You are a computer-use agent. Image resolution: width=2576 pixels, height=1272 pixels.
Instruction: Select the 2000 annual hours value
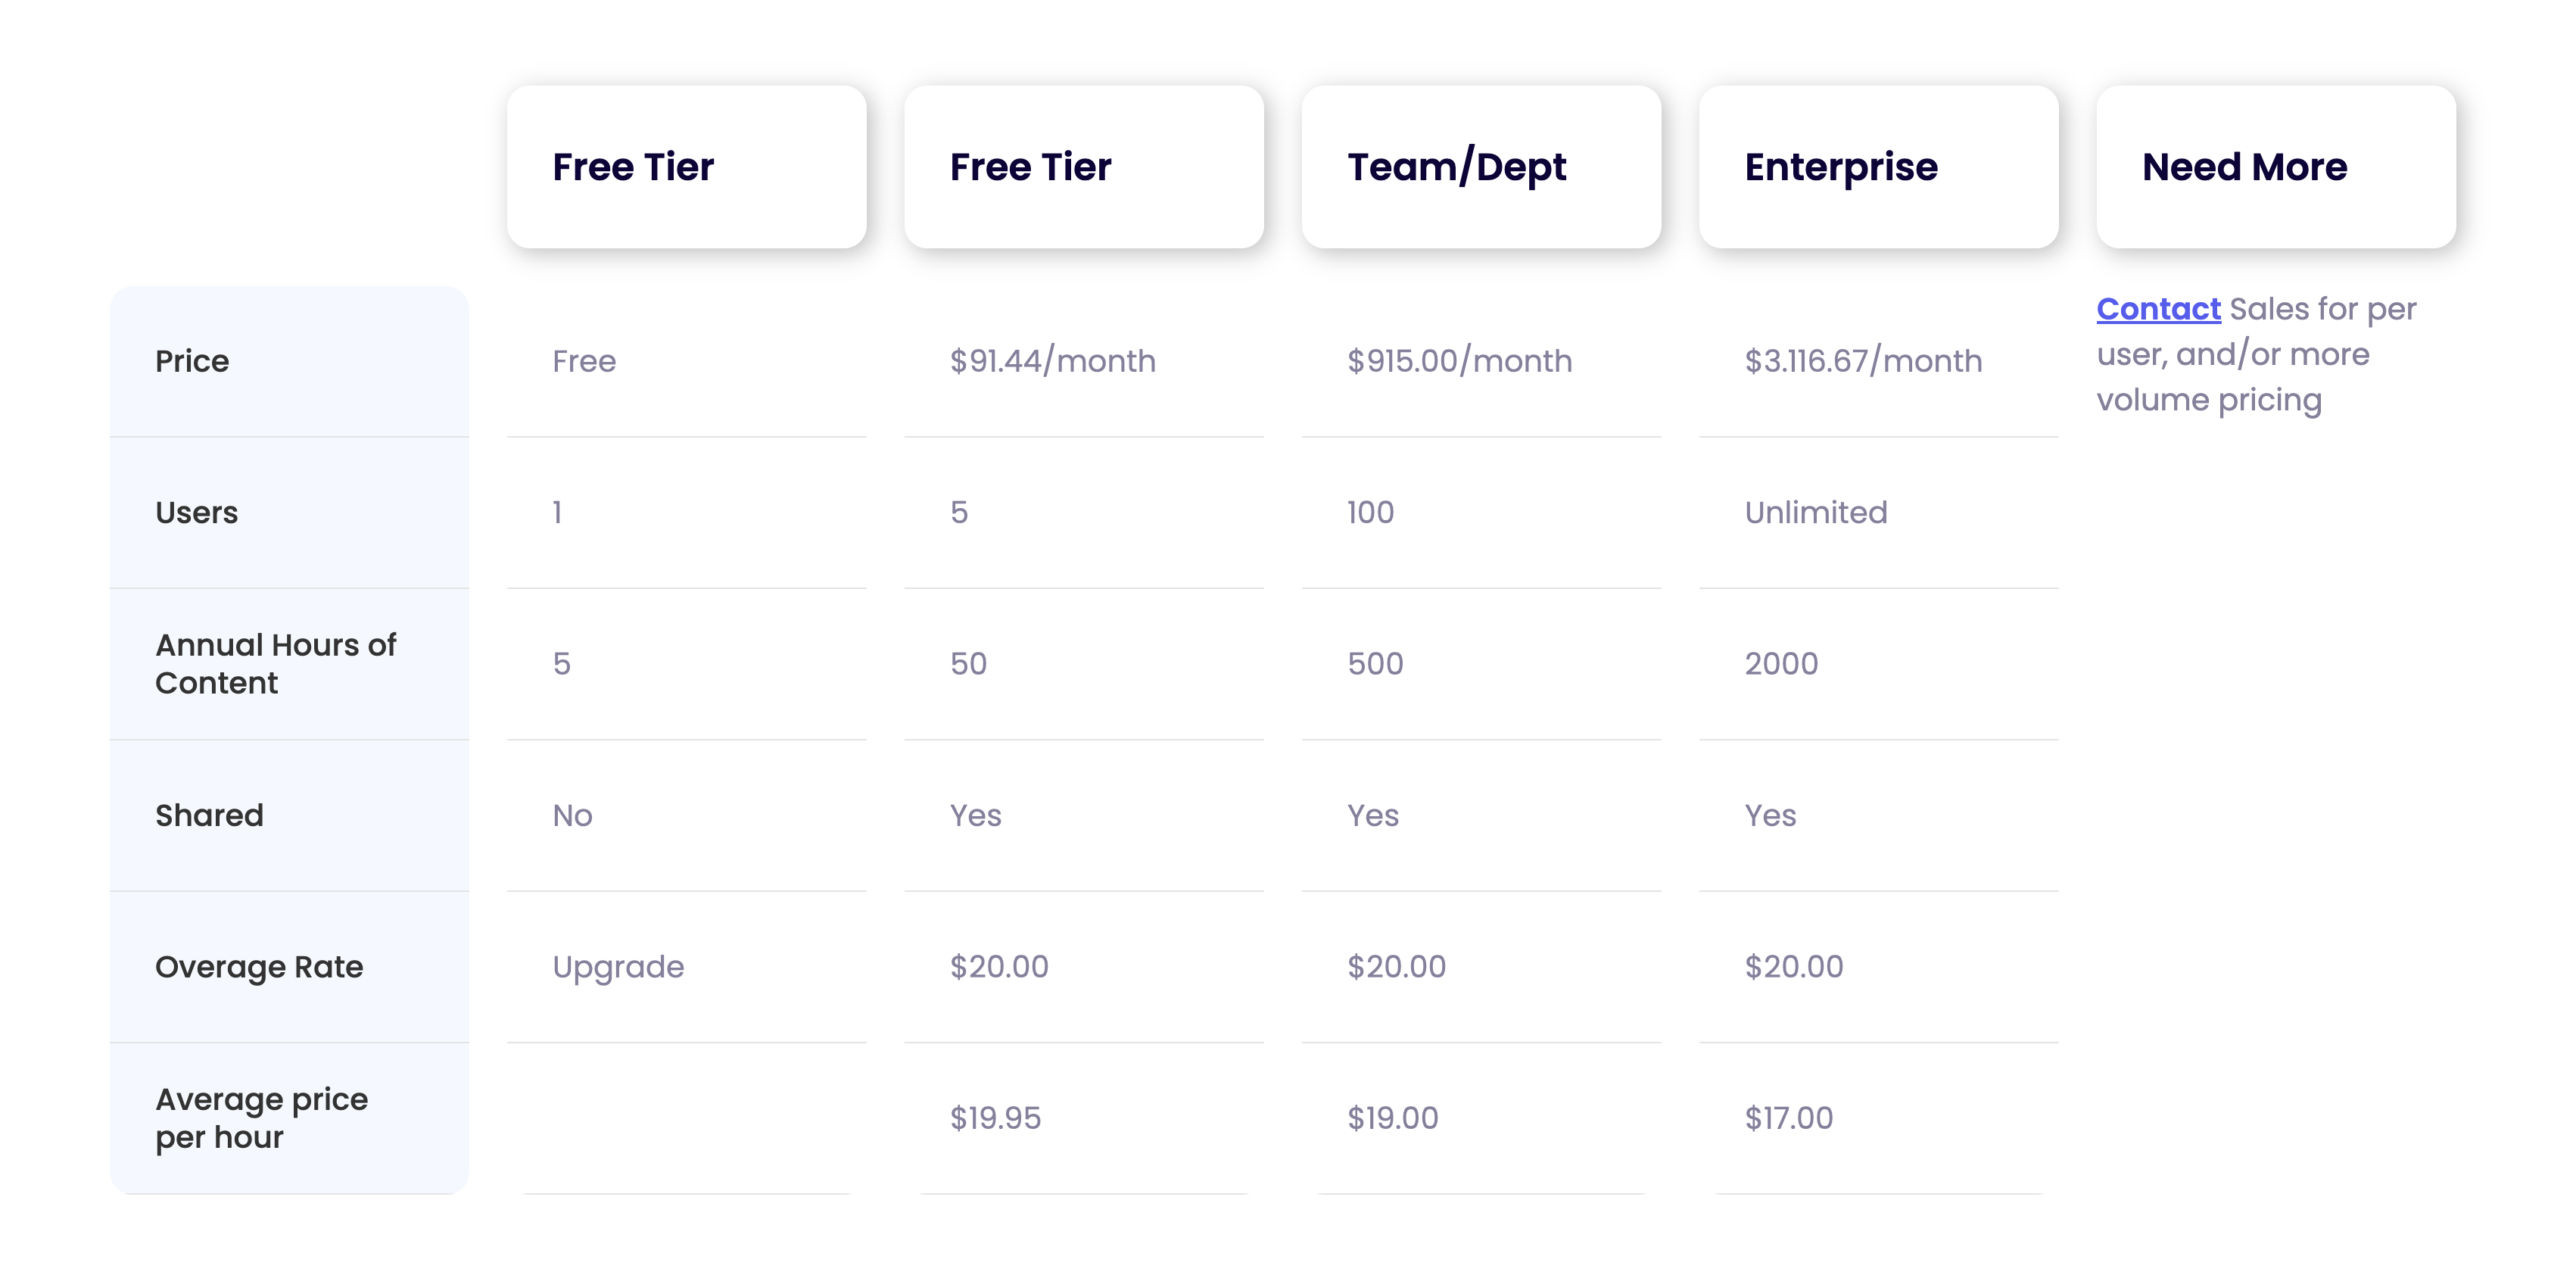click(x=1781, y=664)
